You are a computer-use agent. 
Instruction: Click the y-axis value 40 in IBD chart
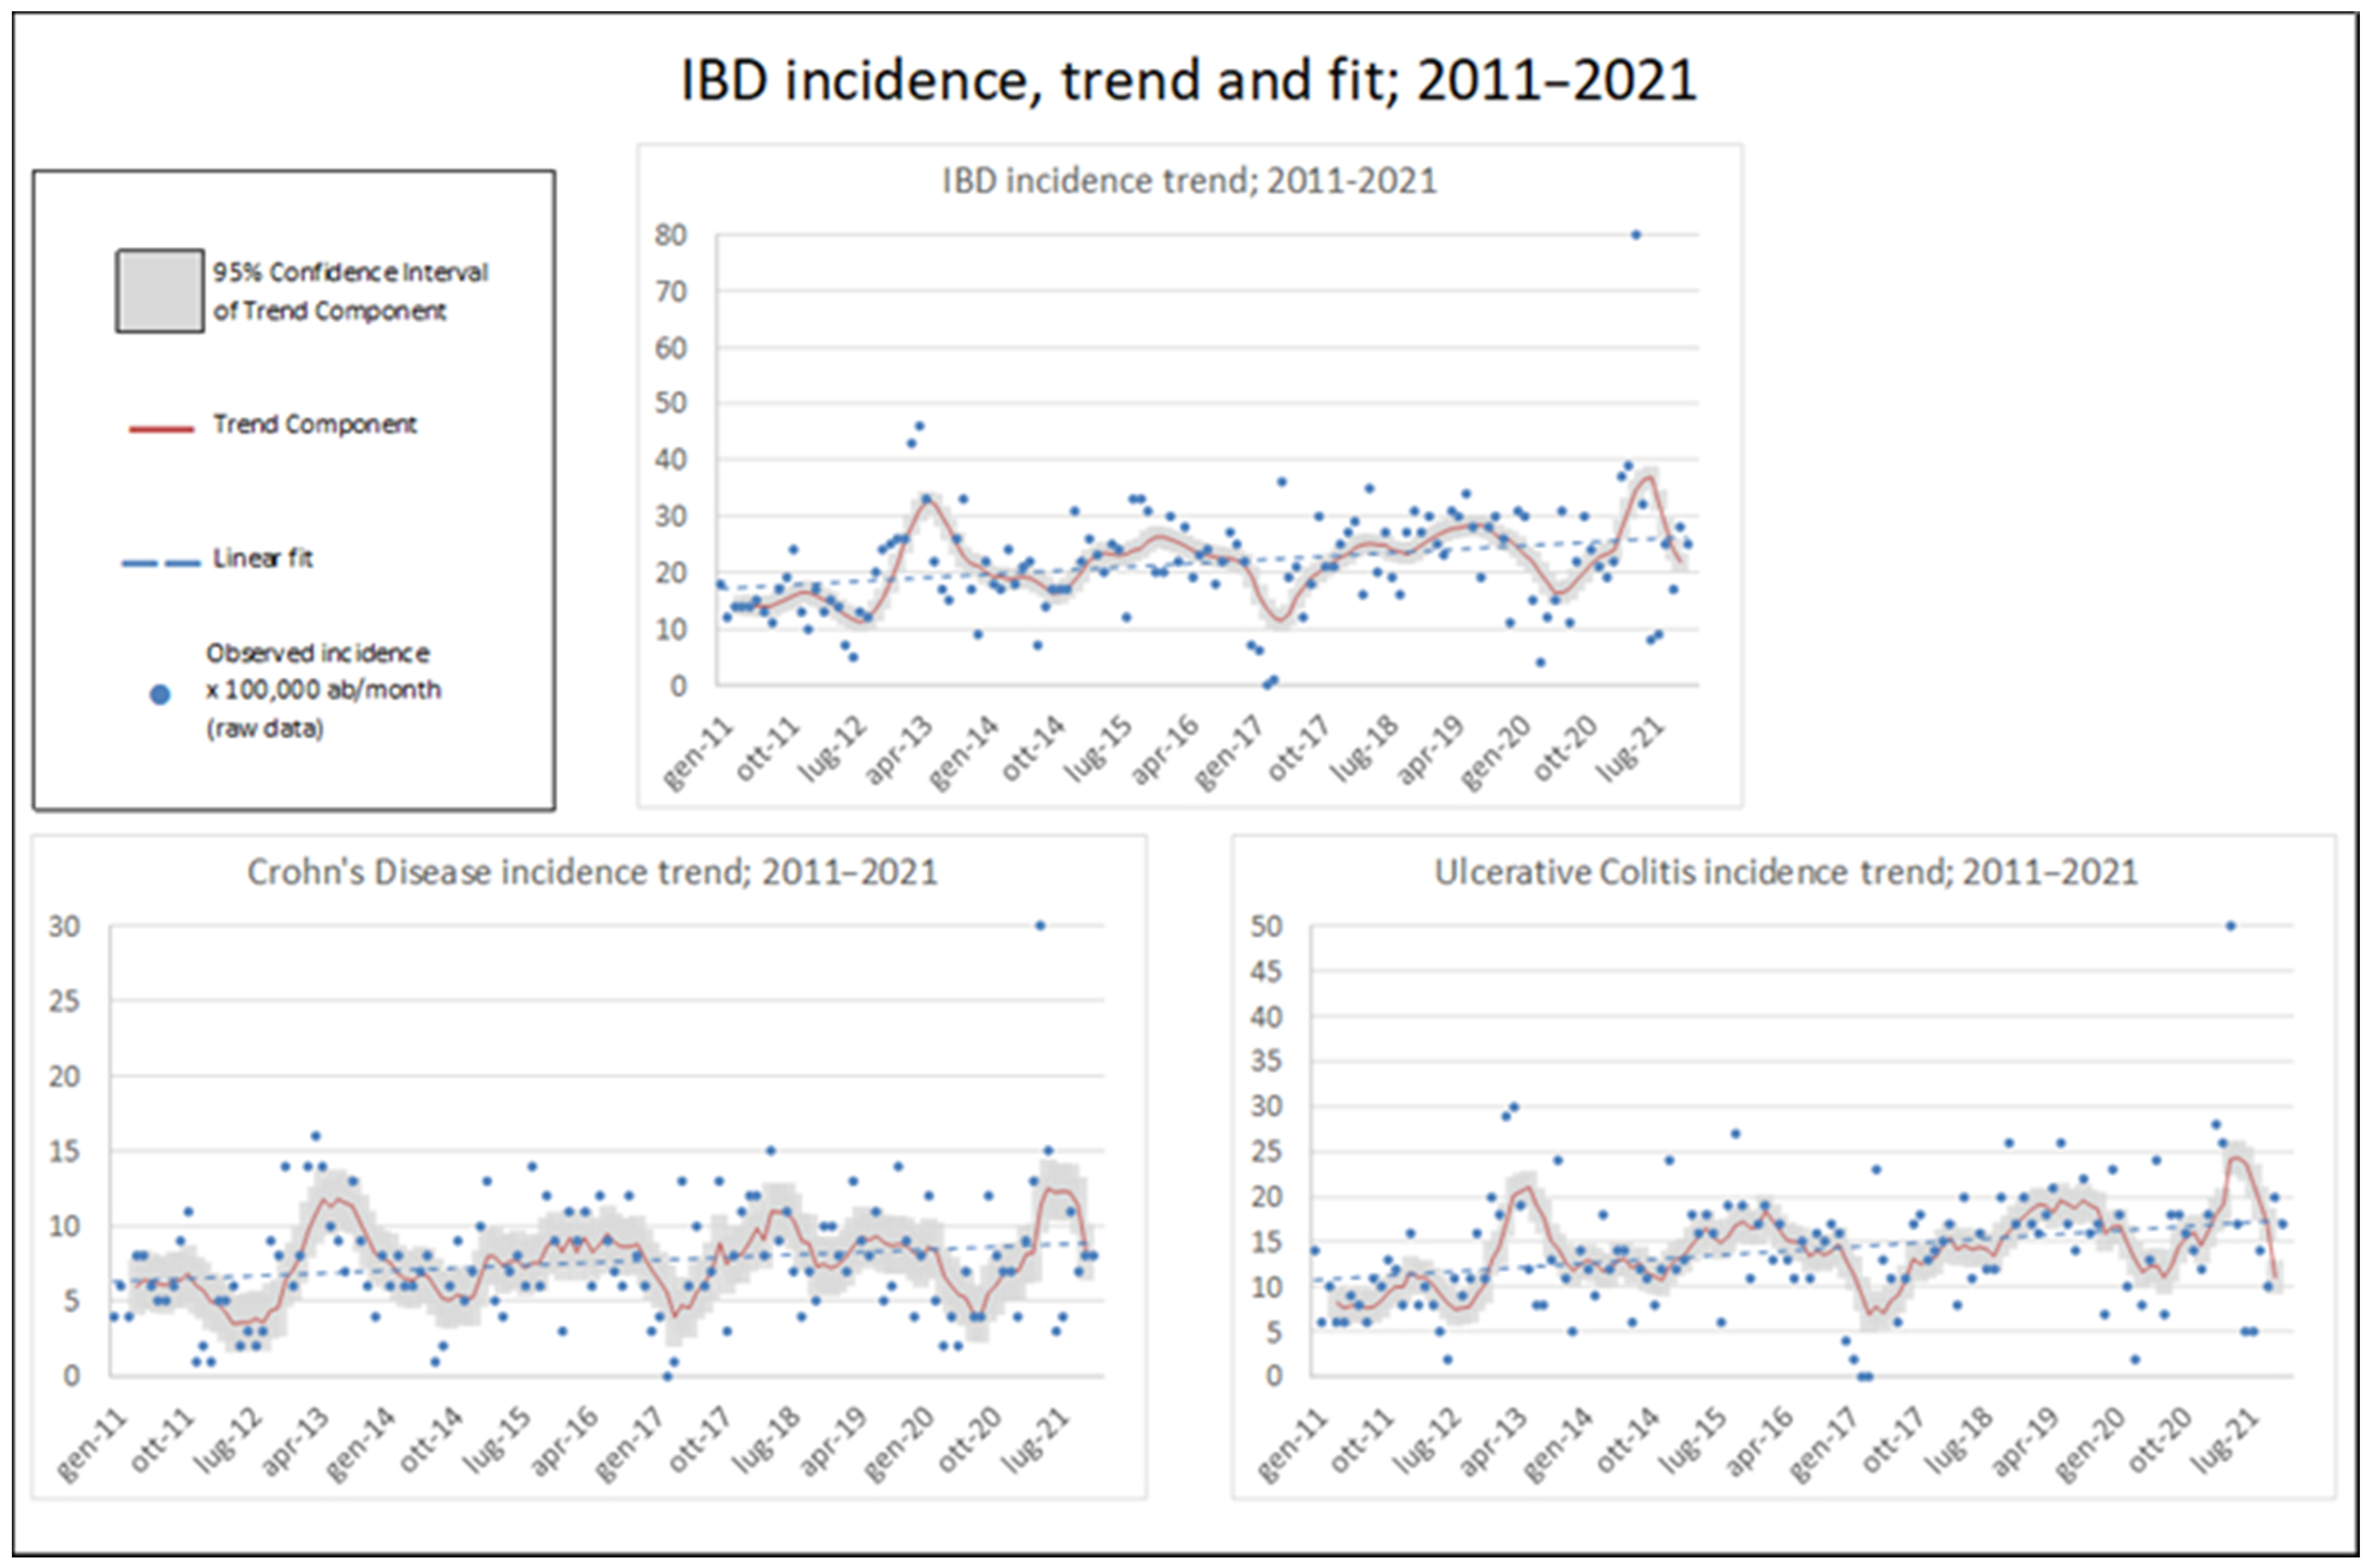pos(671,460)
